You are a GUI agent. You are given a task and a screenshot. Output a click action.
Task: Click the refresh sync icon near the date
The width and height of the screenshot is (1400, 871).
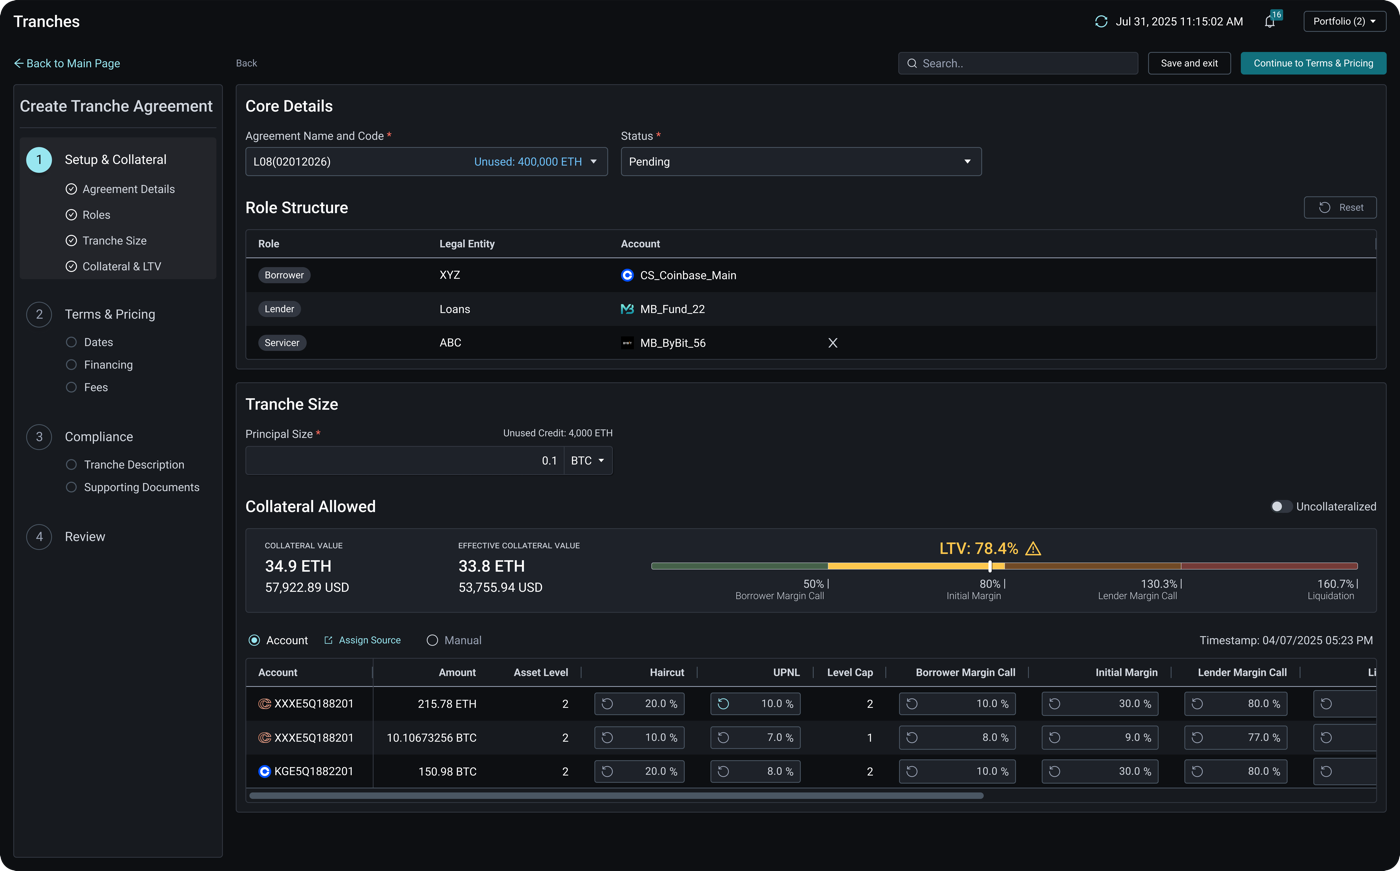1101,21
